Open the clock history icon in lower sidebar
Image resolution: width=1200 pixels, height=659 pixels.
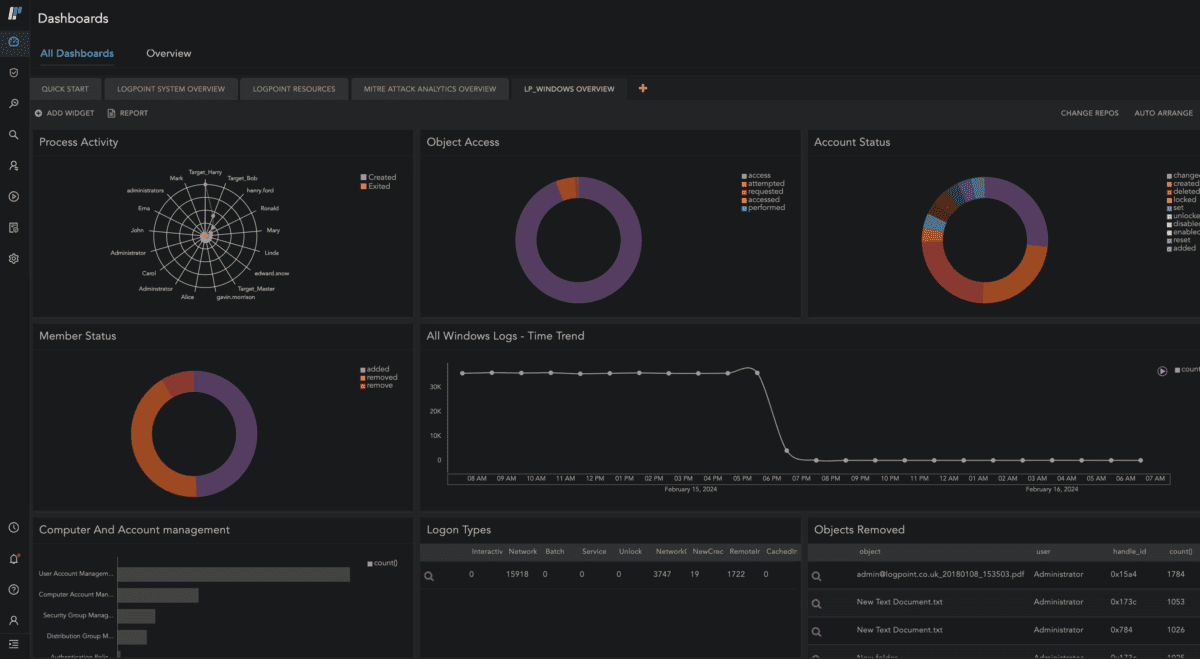[x=15, y=527]
